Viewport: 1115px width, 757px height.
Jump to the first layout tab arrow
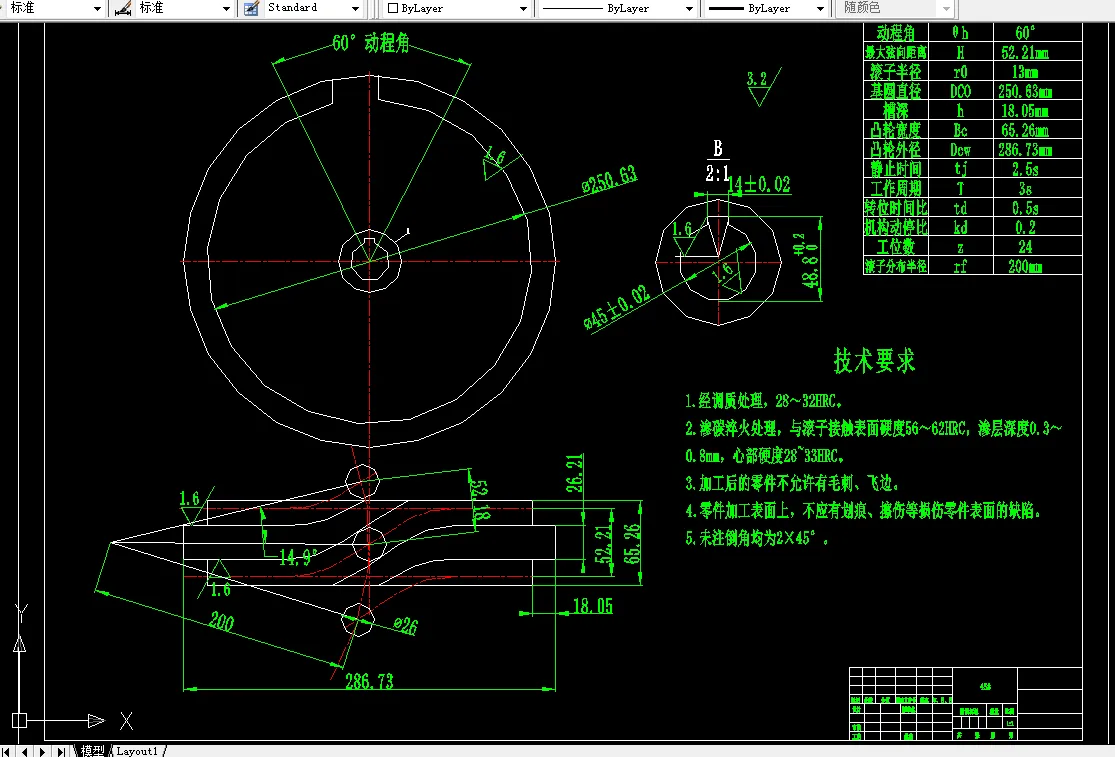click(x=7, y=751)
